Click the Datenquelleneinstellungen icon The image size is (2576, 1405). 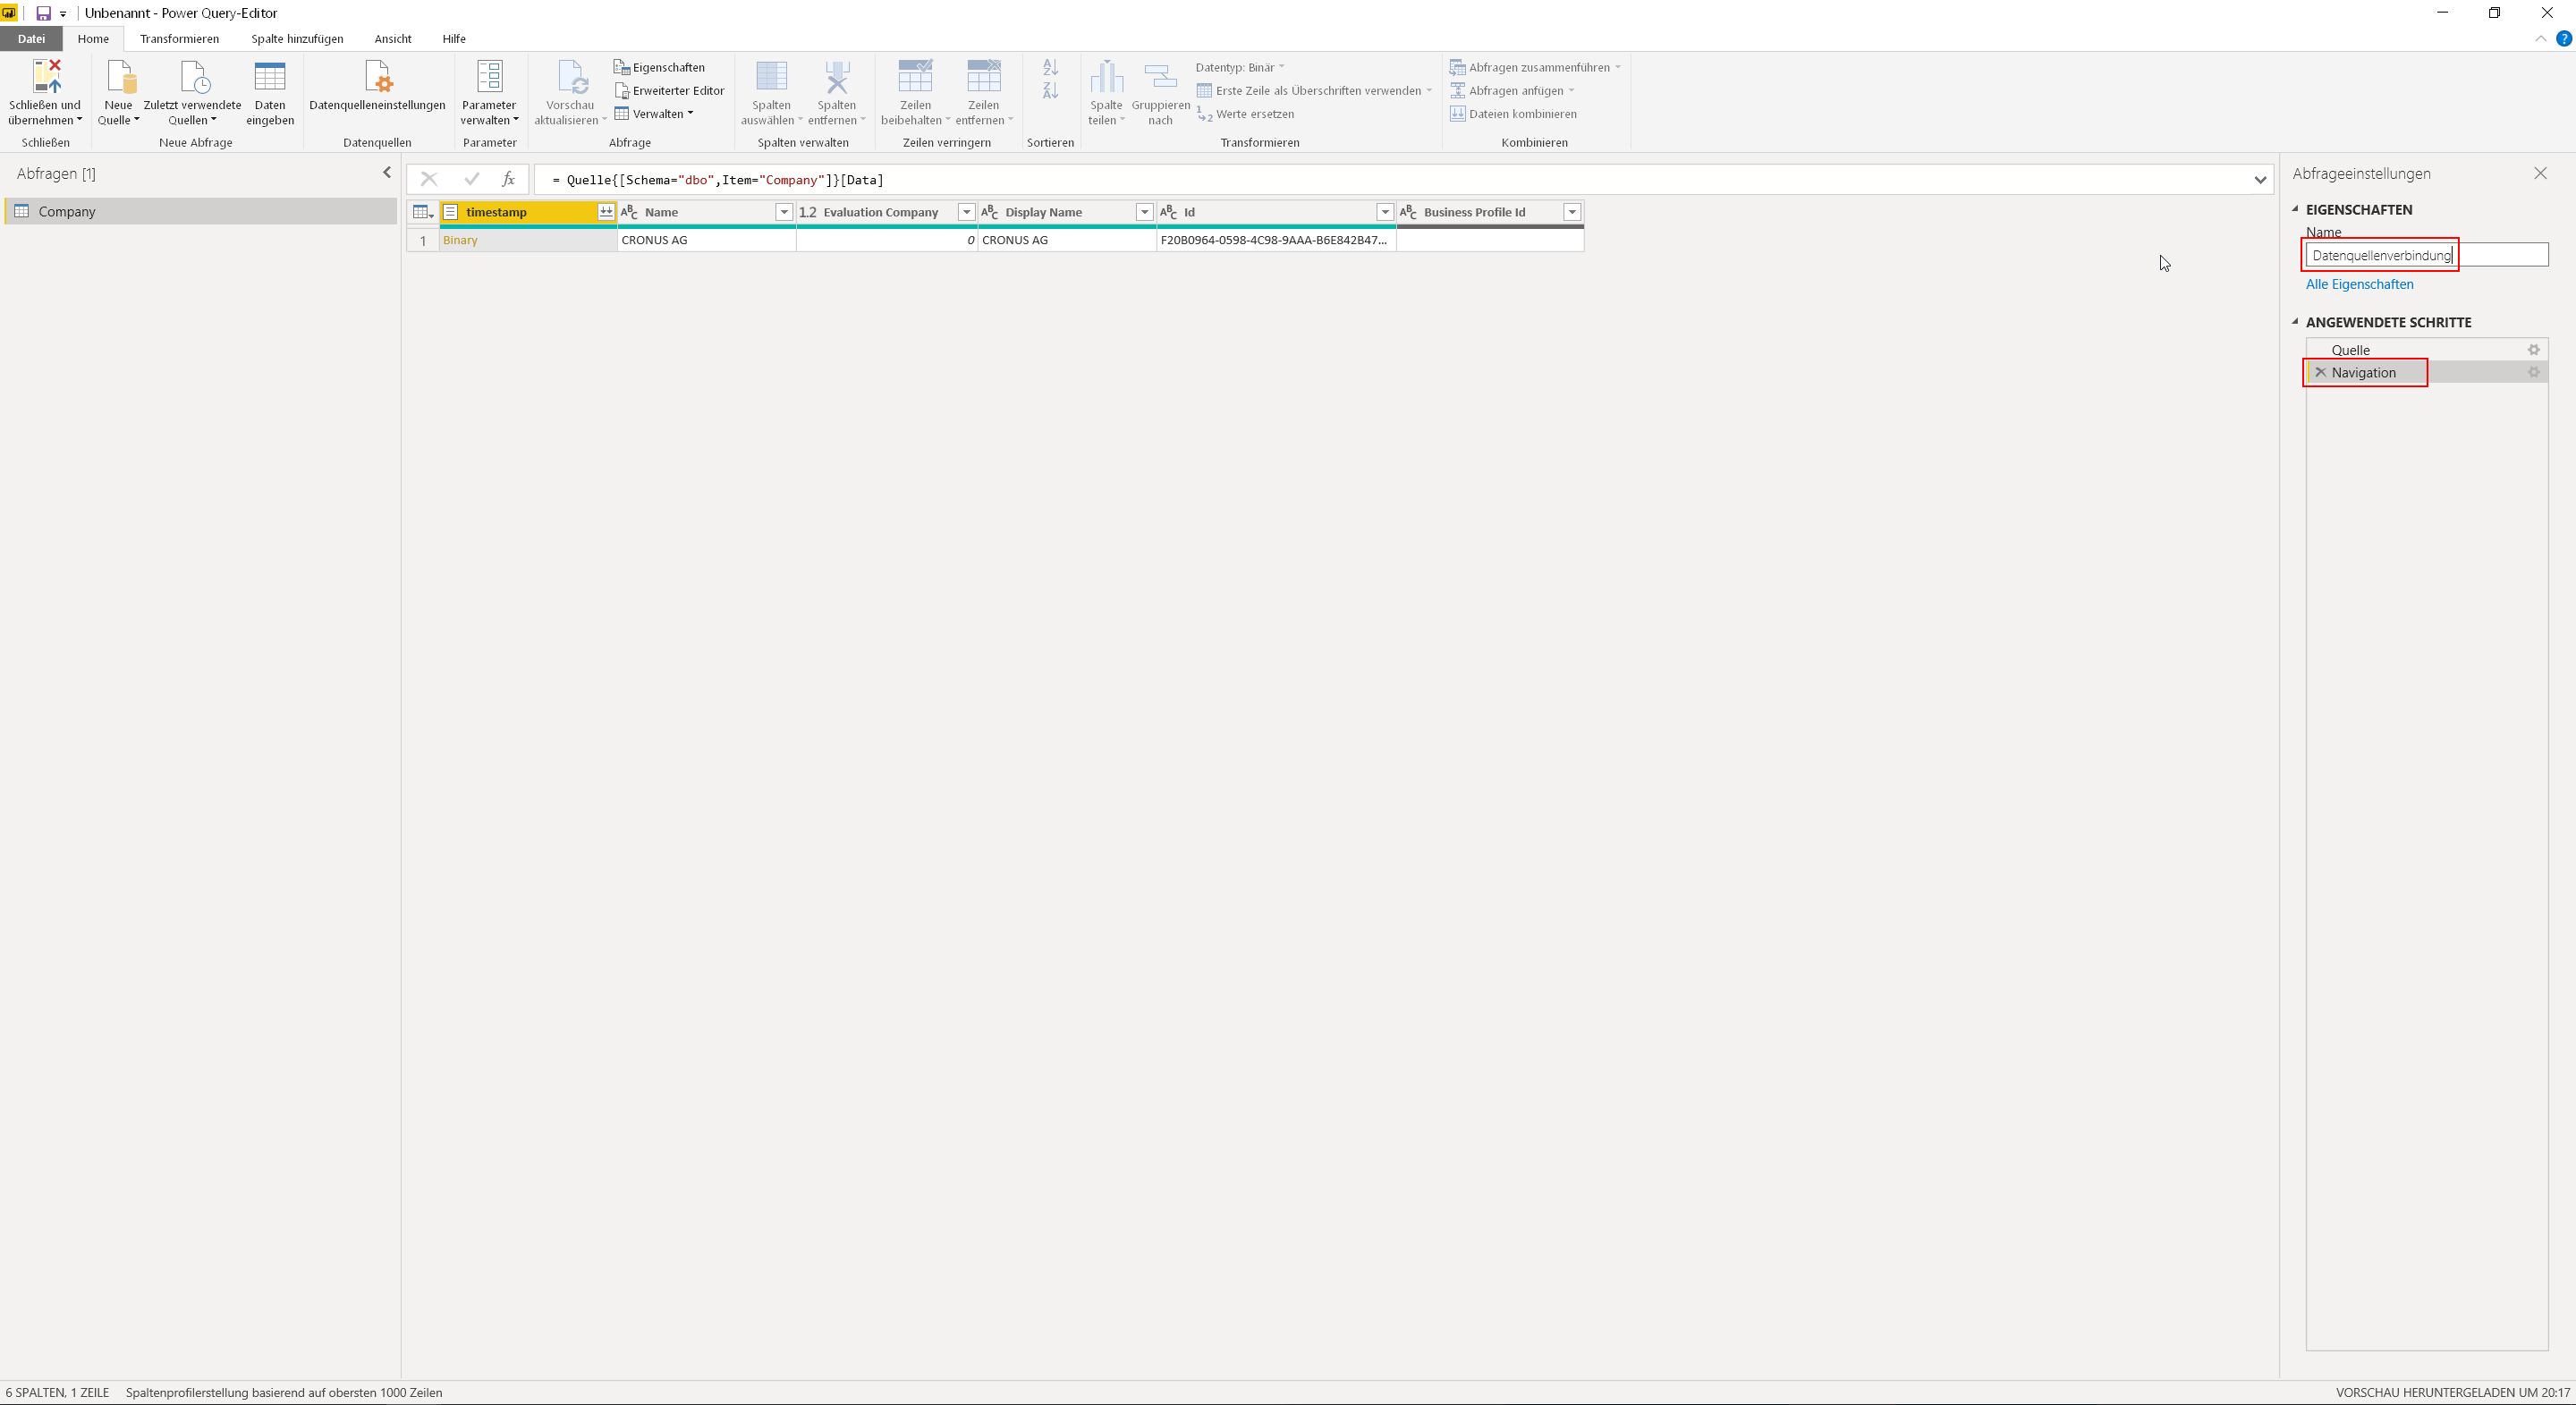[x=377, y=77]
